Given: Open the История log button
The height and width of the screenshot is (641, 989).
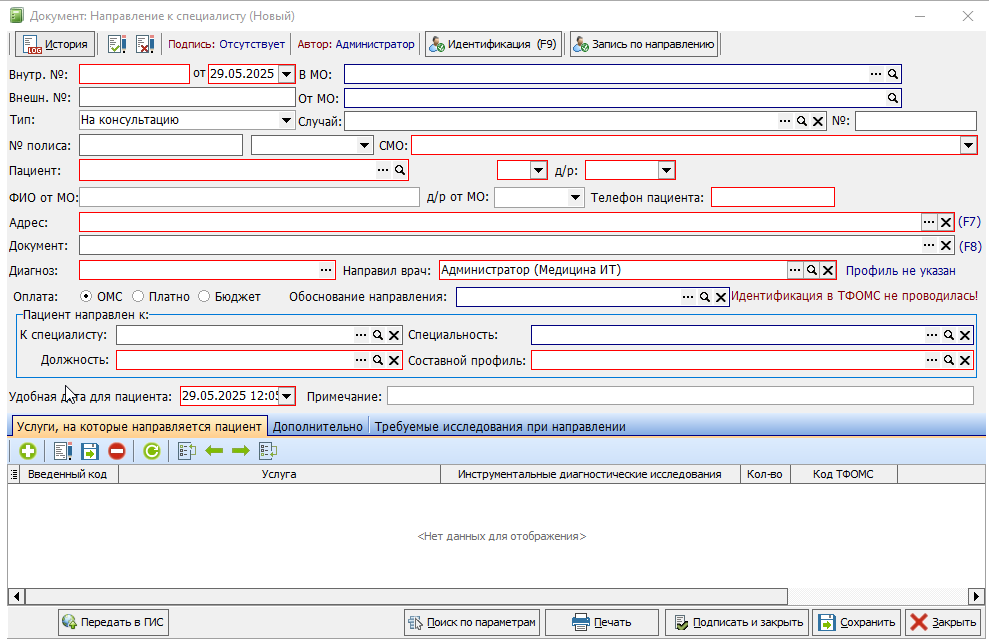Looking at the screenshot, I should [55, 44].
